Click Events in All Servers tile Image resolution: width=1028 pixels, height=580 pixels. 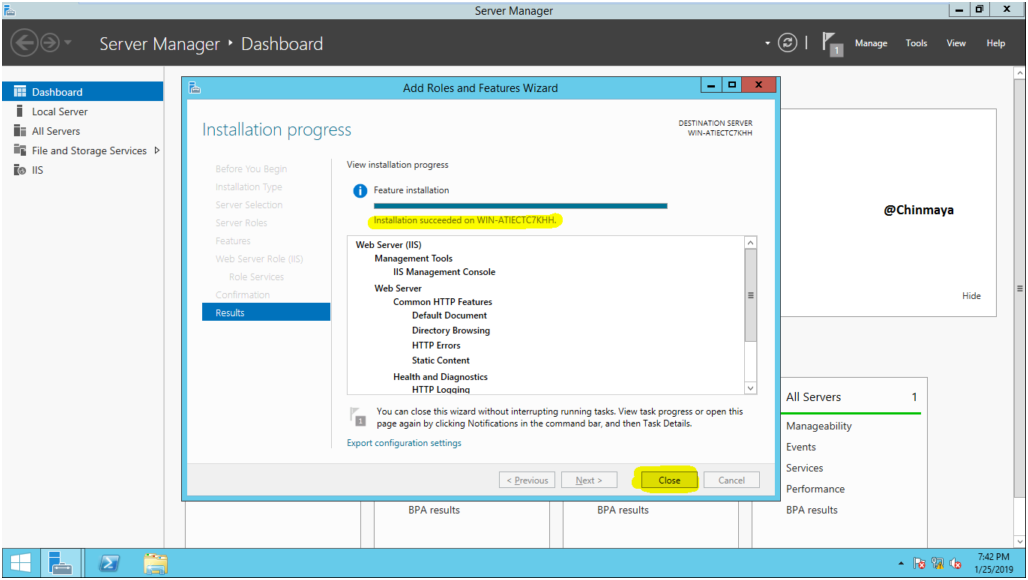click(801, 447)
